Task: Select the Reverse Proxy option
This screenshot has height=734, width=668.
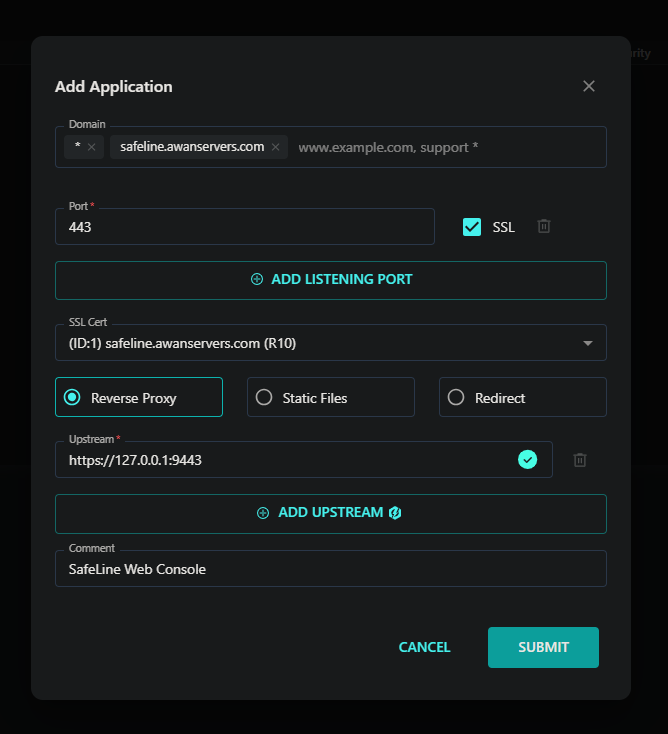Action: (139, 397)
